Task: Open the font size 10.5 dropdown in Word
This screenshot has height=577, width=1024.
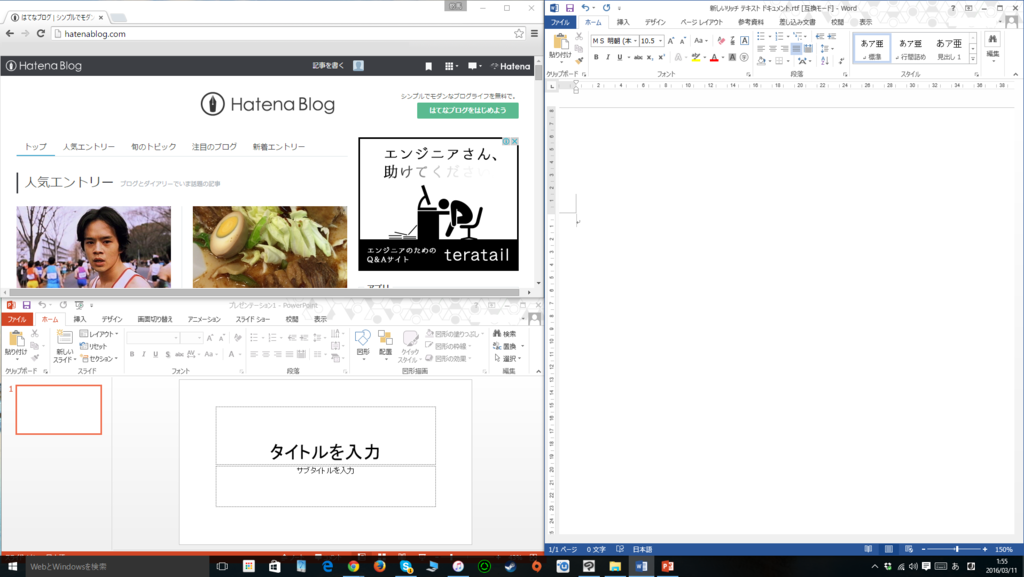Action: click(660, 40)
